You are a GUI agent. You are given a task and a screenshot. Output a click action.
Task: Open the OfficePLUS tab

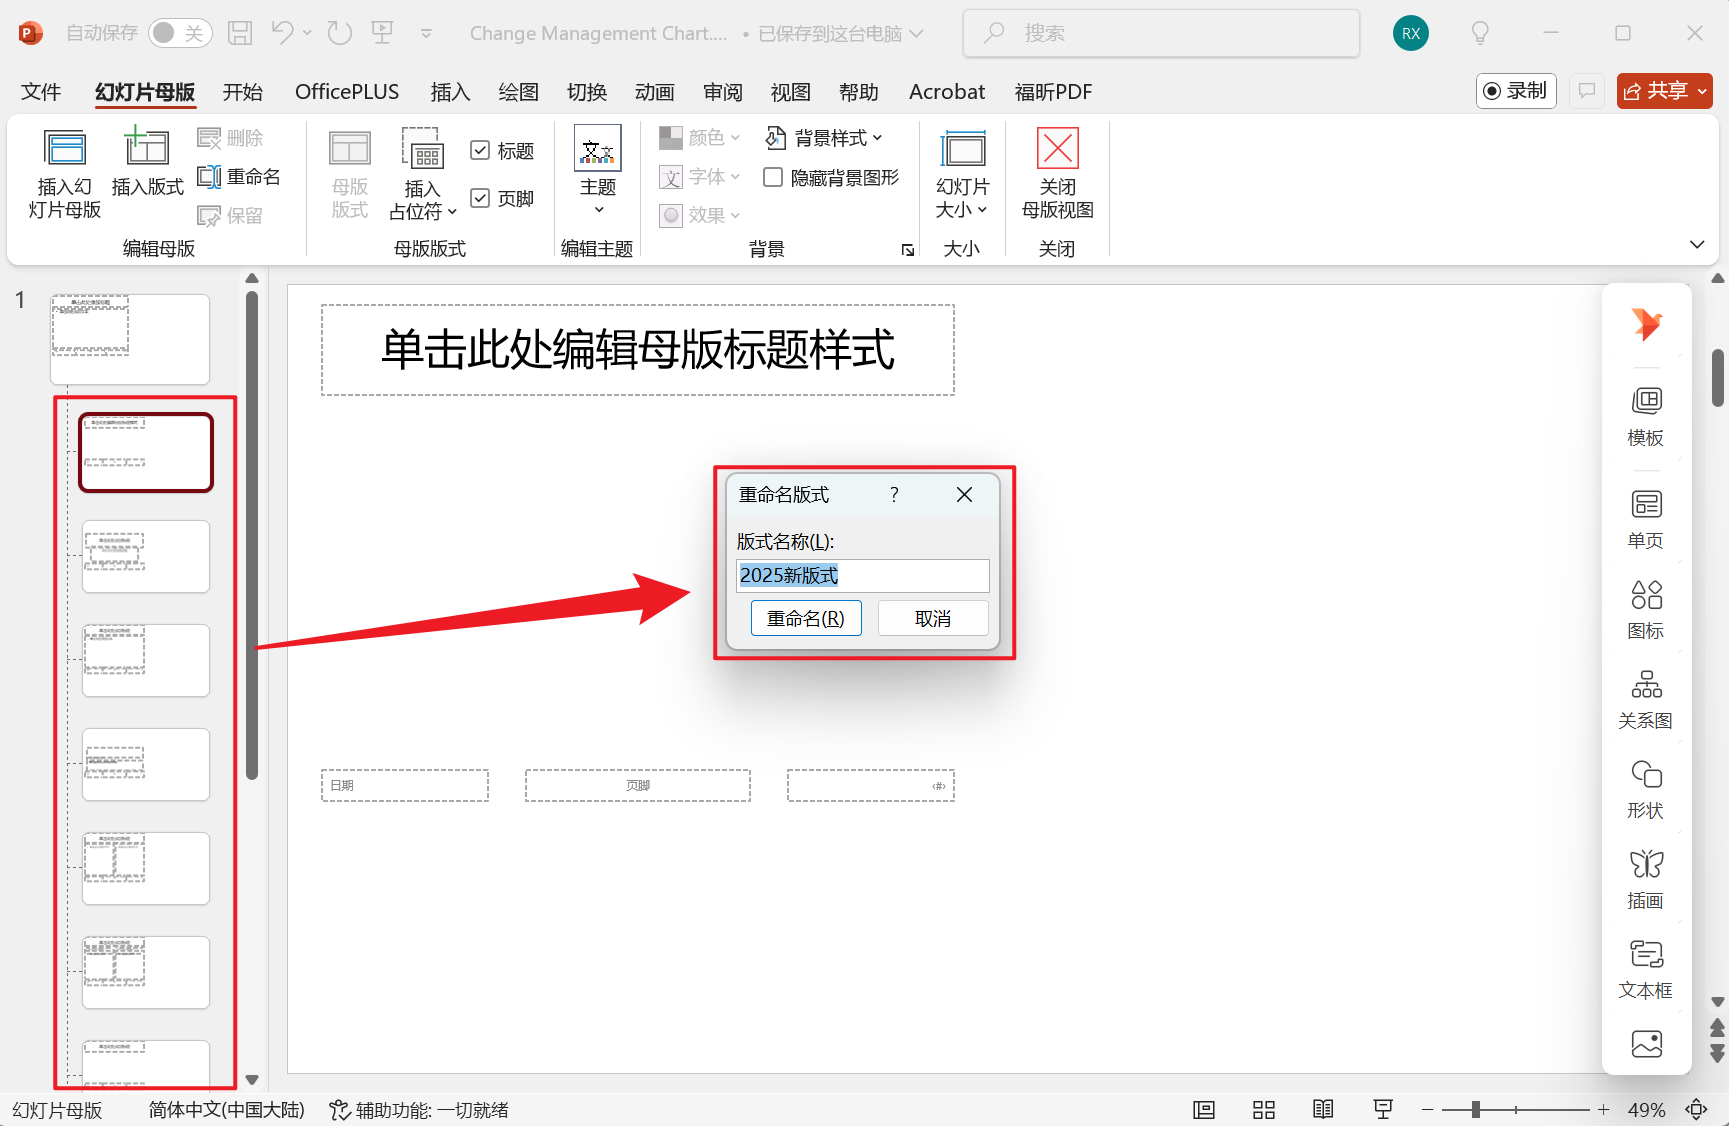347,91
